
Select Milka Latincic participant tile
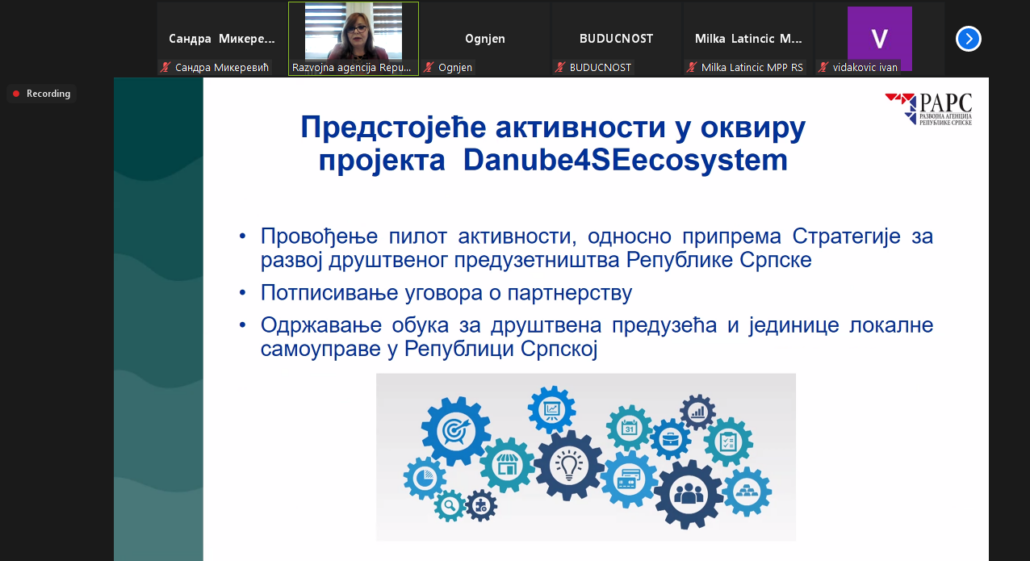[748, 39]
